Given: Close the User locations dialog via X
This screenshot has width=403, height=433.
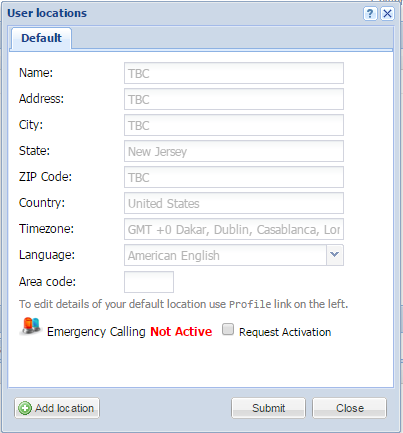Looking at the screenshot, I should click(x=387, y=14).
